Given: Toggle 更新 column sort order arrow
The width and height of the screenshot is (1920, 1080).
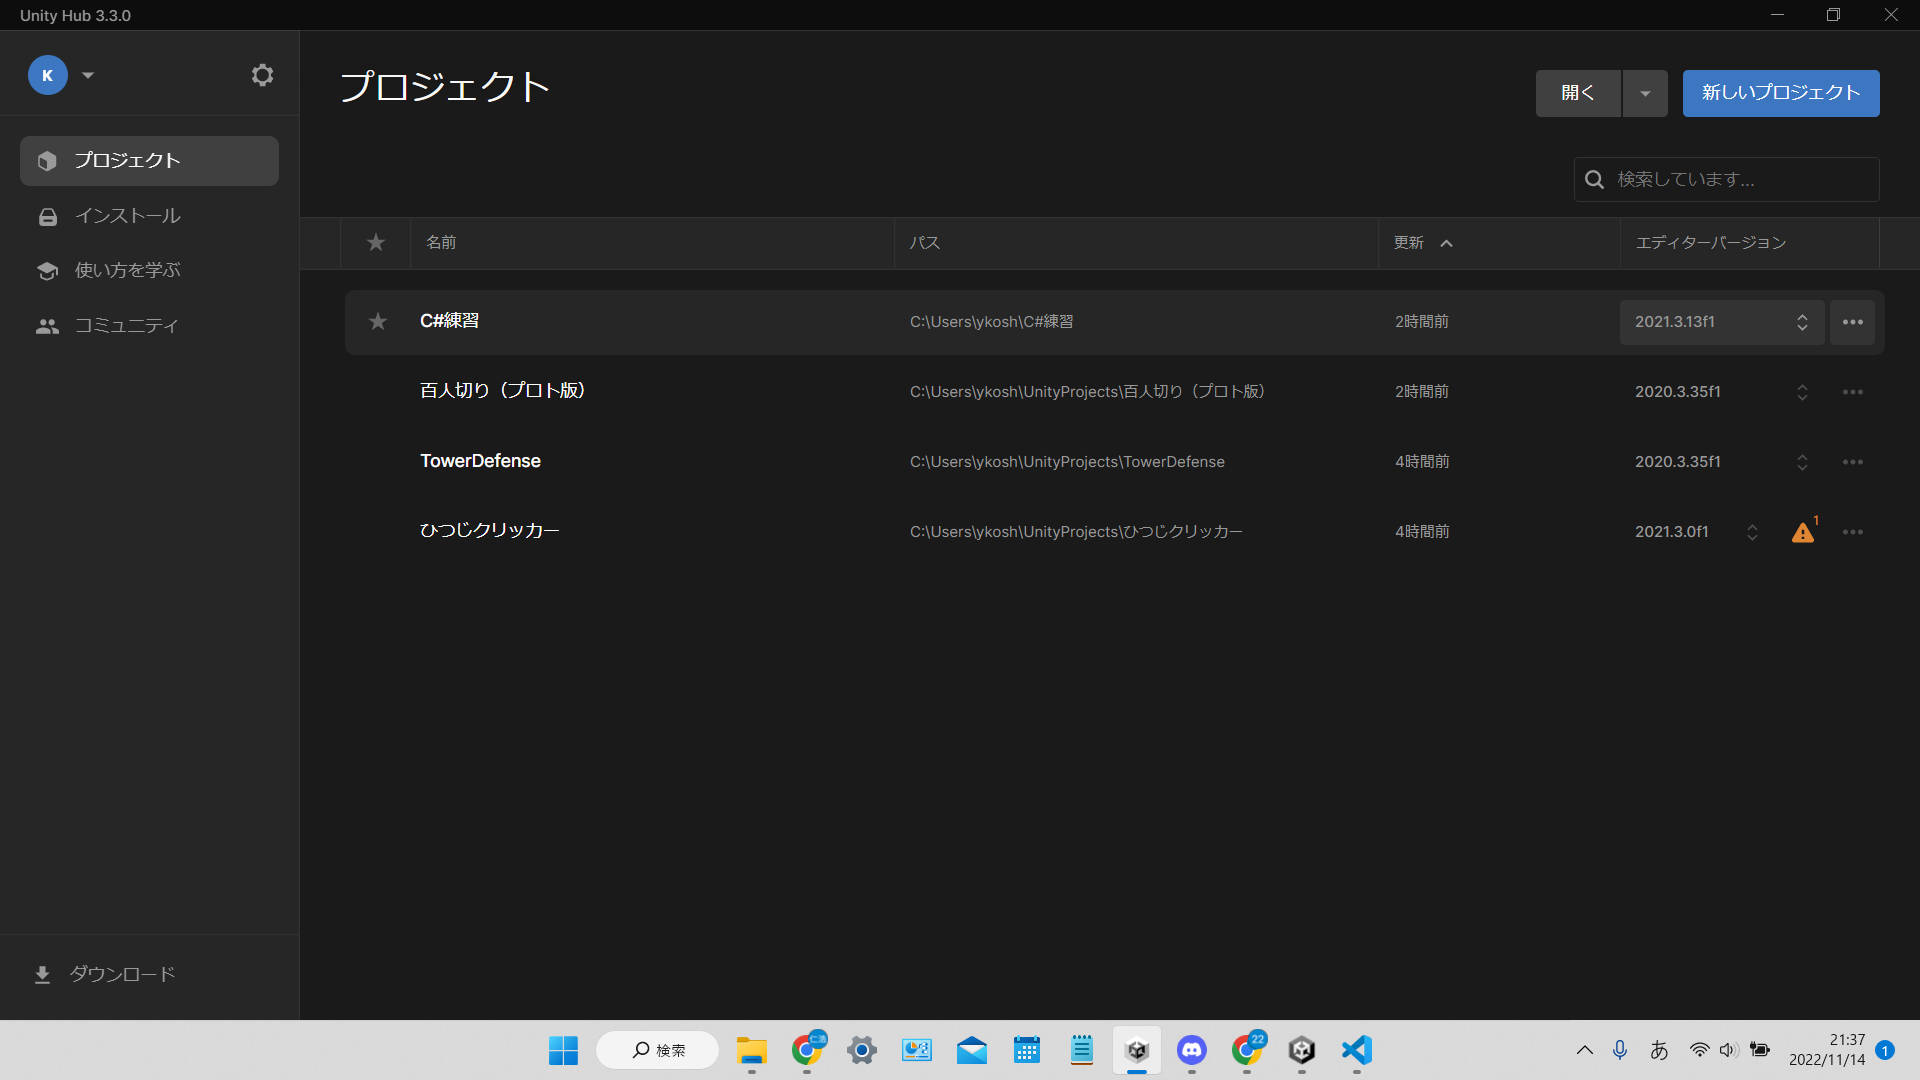Looking at the screenshot, I should click(1446, 243).
